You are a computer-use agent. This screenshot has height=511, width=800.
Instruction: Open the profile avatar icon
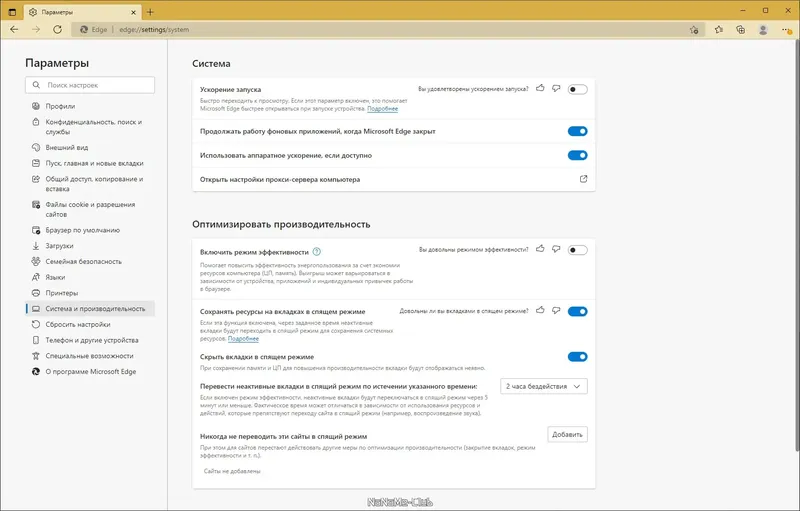[763, 30]
